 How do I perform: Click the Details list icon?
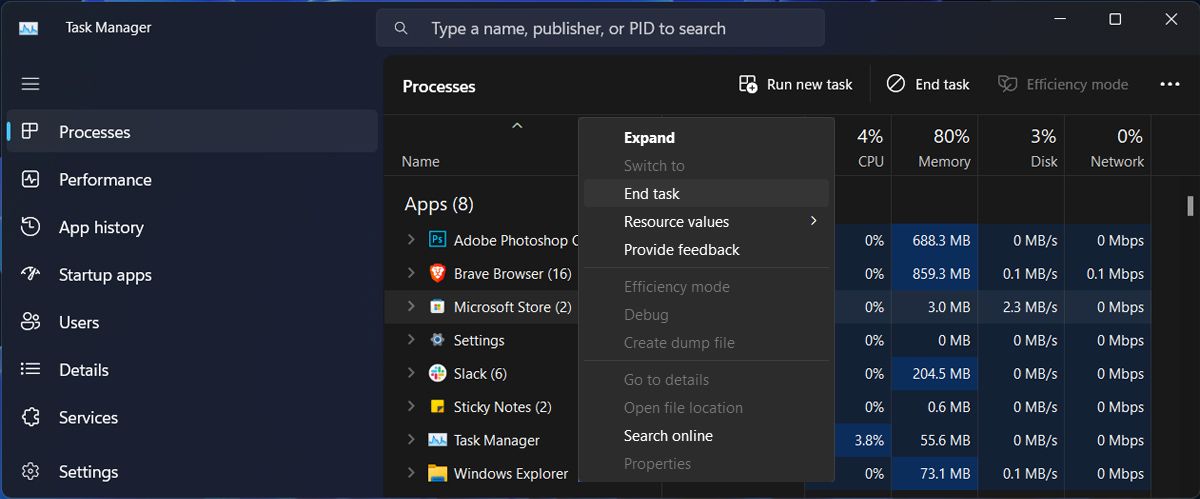(x=30, y=370)
